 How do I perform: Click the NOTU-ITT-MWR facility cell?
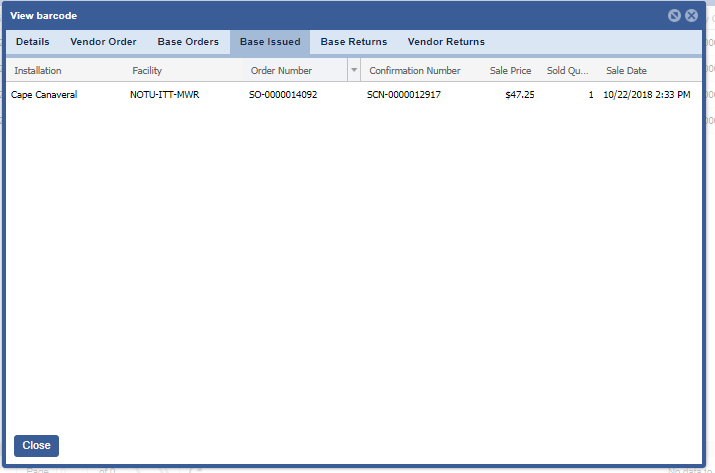[x=167, y=95]
